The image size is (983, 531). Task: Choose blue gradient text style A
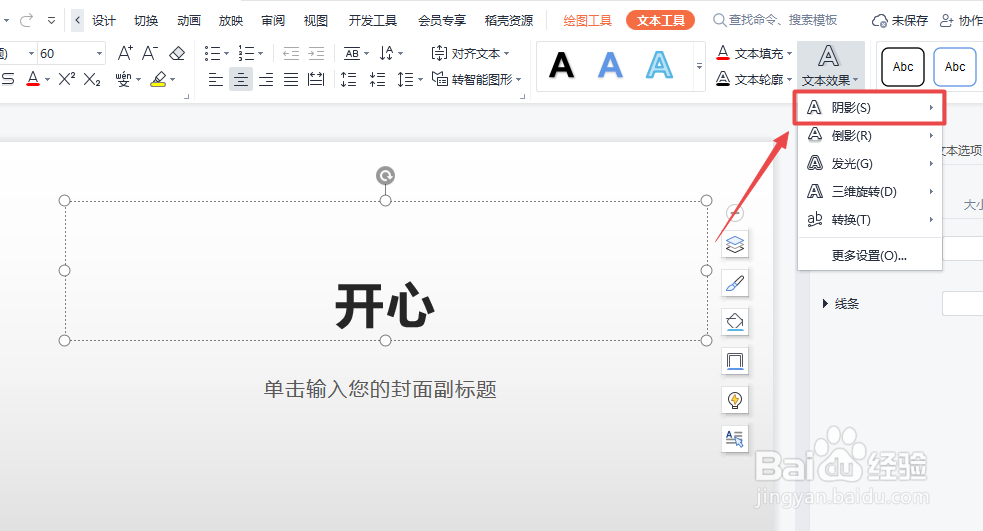[610, 65]
